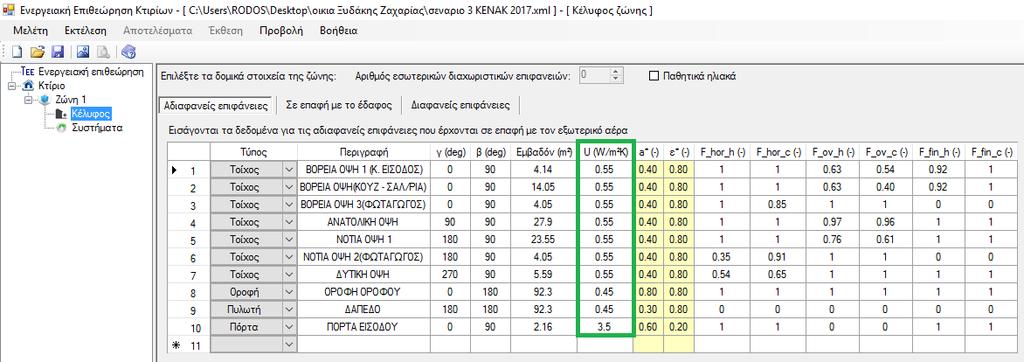
Task: Click the green icon beside Συστήματα
Action: coord(61,127)
